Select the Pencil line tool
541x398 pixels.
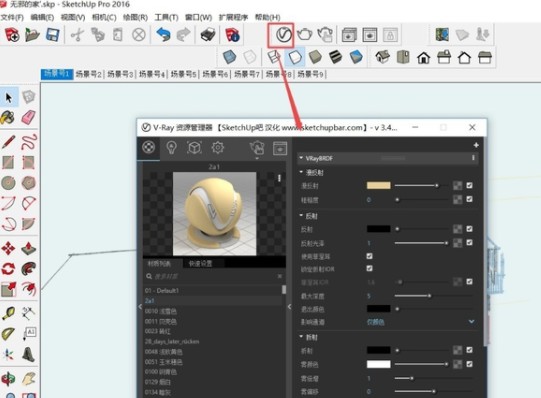(9, 142)
